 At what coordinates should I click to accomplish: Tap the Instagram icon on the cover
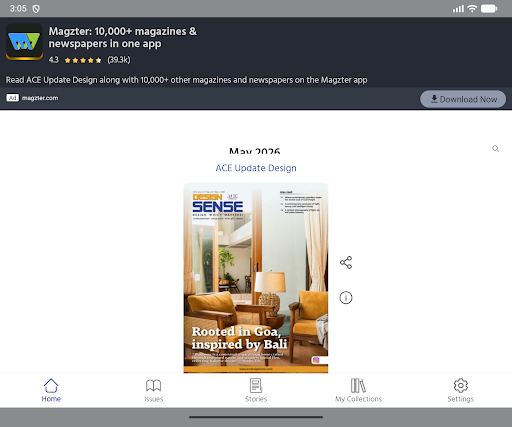(x=316, y=360)
